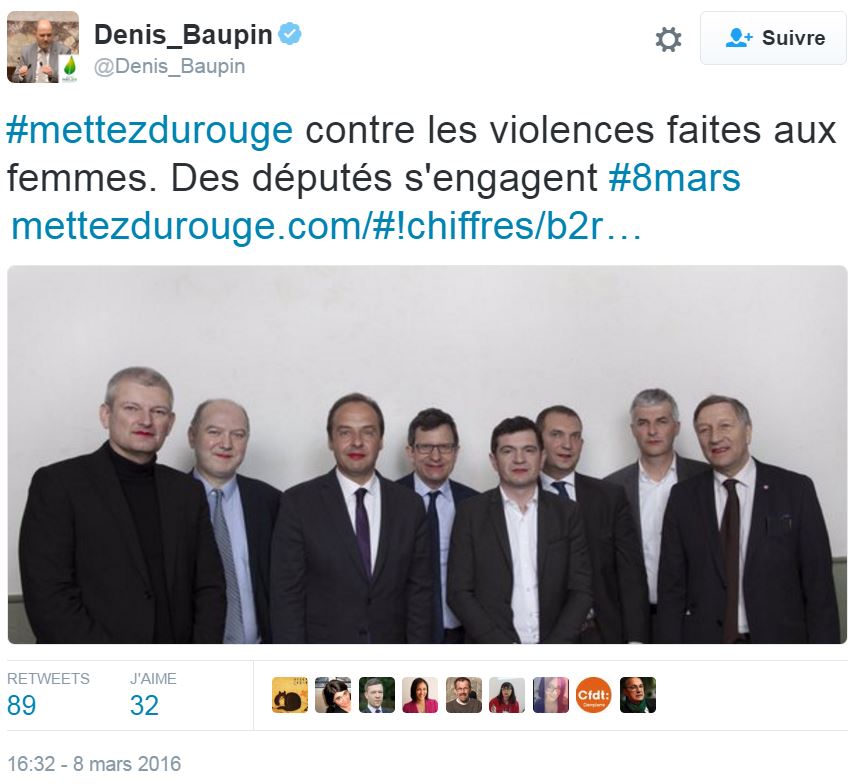Click the blue verified badge icon
Image resolution: width=861 pixels, height=784 pixels.
tap(289, 34)
